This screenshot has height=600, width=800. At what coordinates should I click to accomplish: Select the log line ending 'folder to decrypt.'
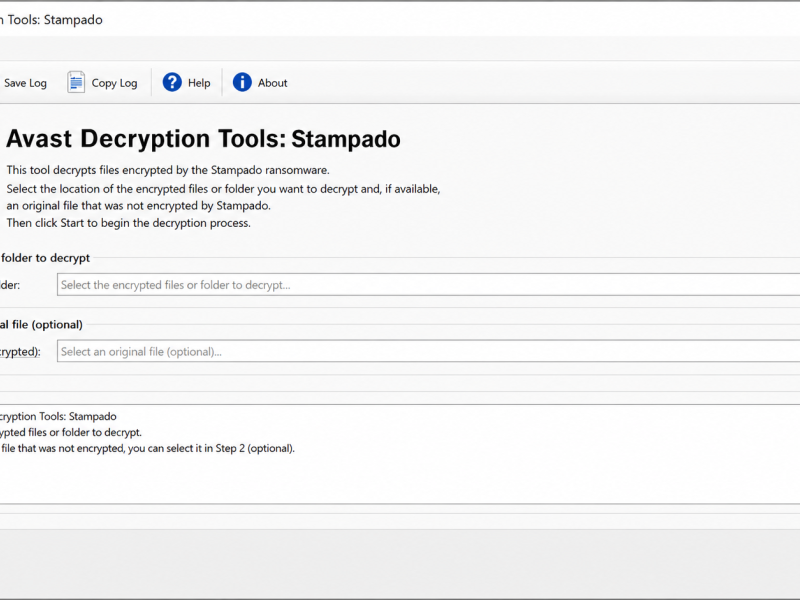70,433
